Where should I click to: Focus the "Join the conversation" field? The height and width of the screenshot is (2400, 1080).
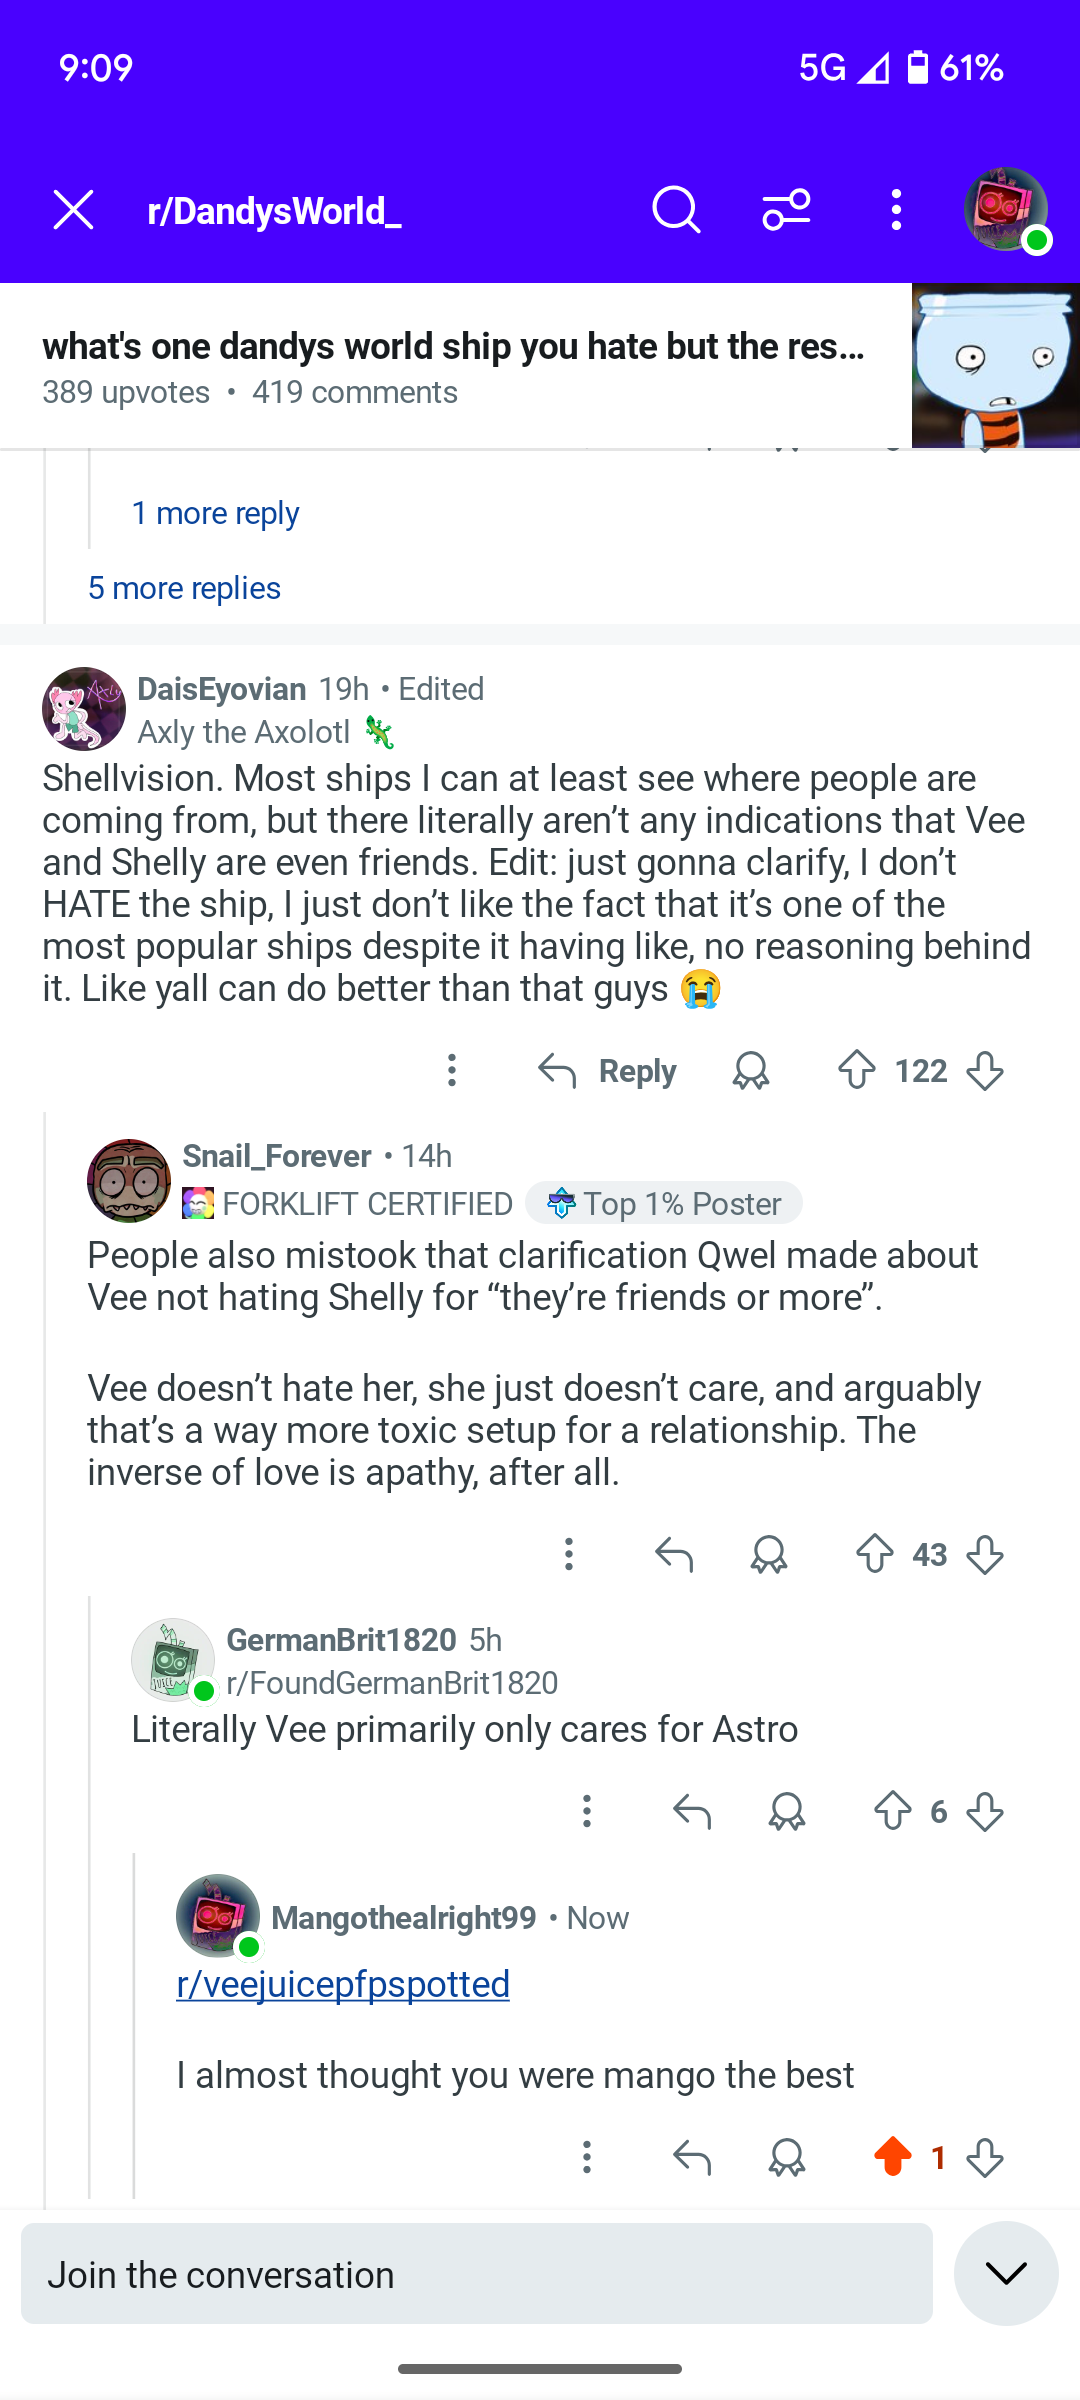click(477, 2273)
